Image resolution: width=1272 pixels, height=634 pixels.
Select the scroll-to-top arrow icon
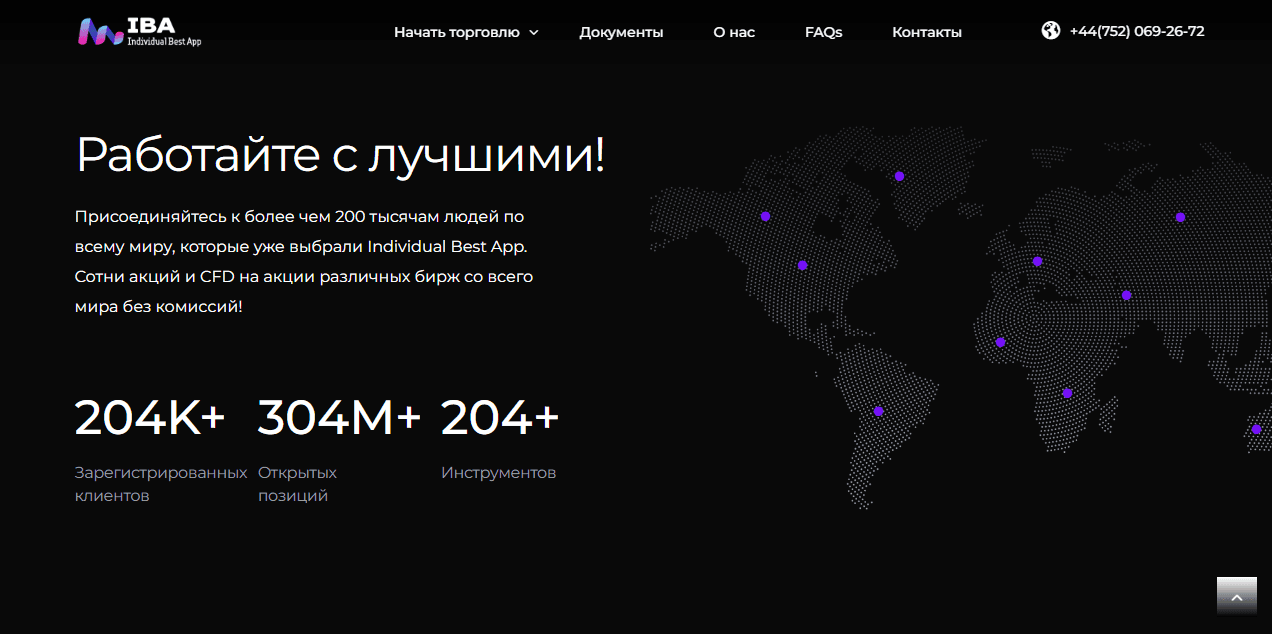point(1237,595)
